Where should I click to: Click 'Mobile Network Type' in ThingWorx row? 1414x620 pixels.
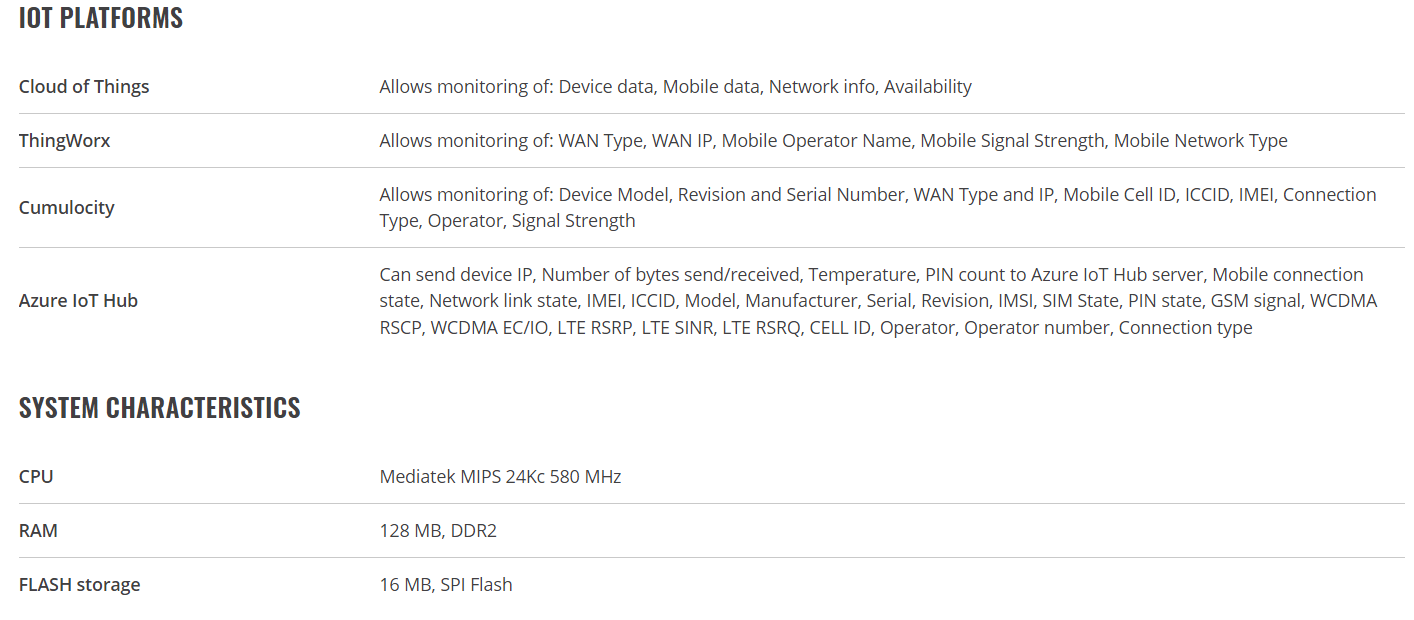click(x=1201, y=141)
